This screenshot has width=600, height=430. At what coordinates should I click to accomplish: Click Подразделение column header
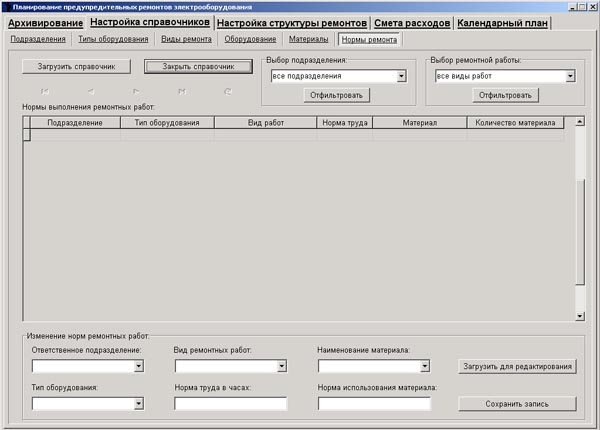pyautogui.click(x=75, y=123)
